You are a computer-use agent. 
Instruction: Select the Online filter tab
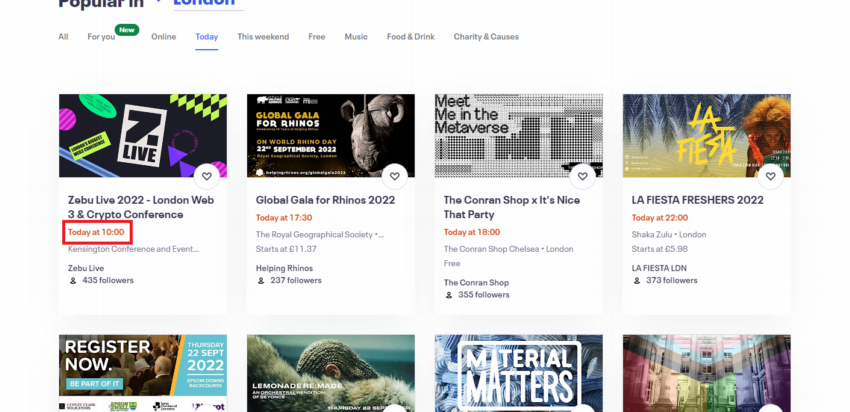(163, 37)
